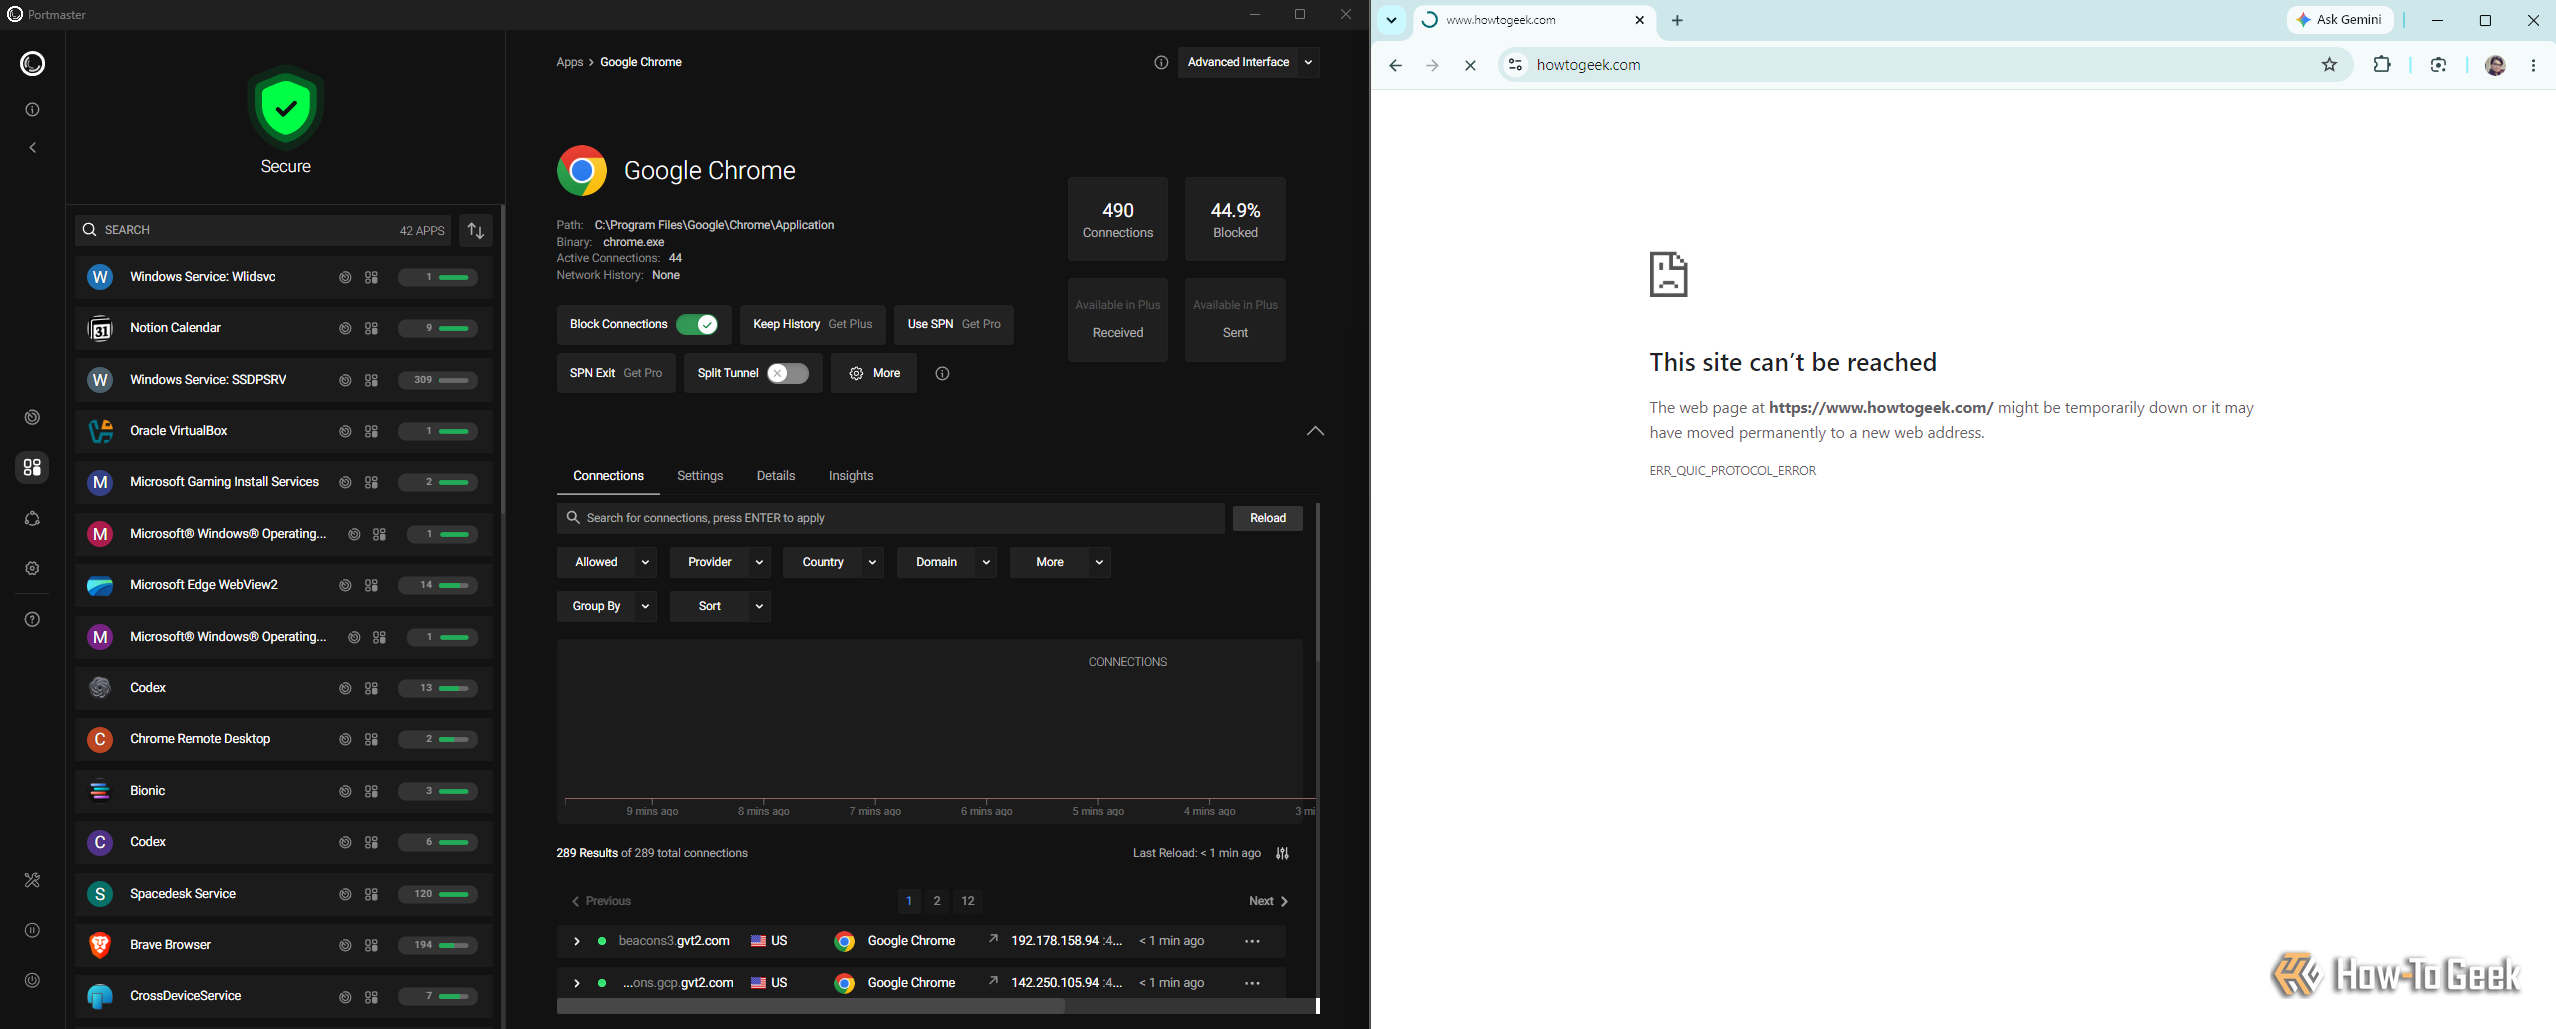Click the bookmark star in Chrome's address bar
Viewport: 2556px width, 1029px height.
point(2329,65)
